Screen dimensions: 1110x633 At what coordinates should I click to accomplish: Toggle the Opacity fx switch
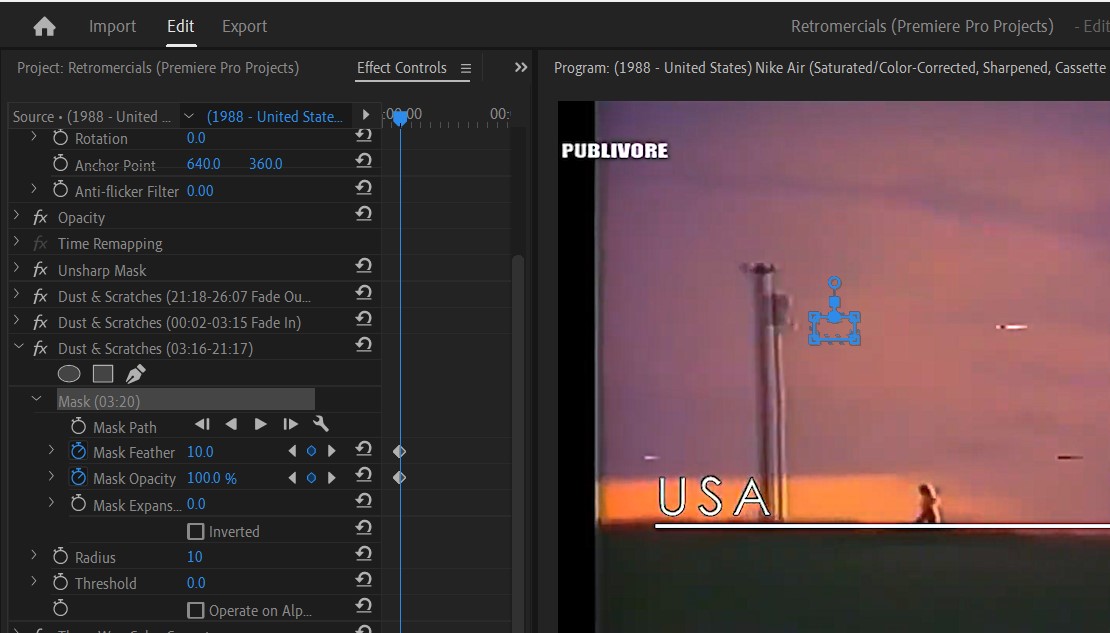pyautogui.click(x=40, y=217)
